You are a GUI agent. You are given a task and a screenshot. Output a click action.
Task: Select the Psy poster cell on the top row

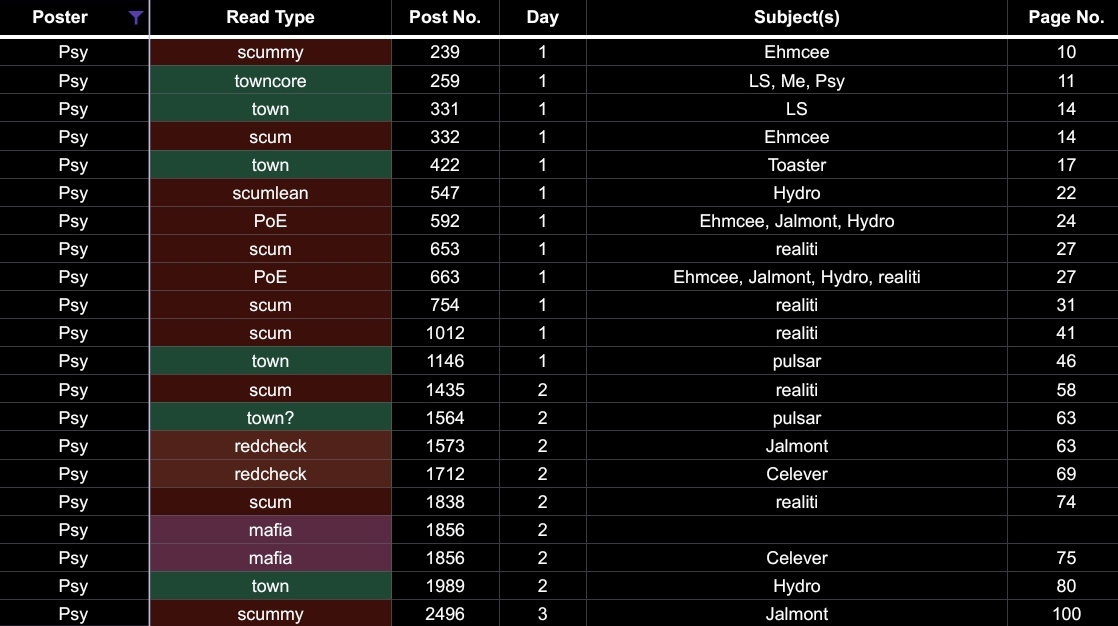pyautogui.click(x=73, y=52)
